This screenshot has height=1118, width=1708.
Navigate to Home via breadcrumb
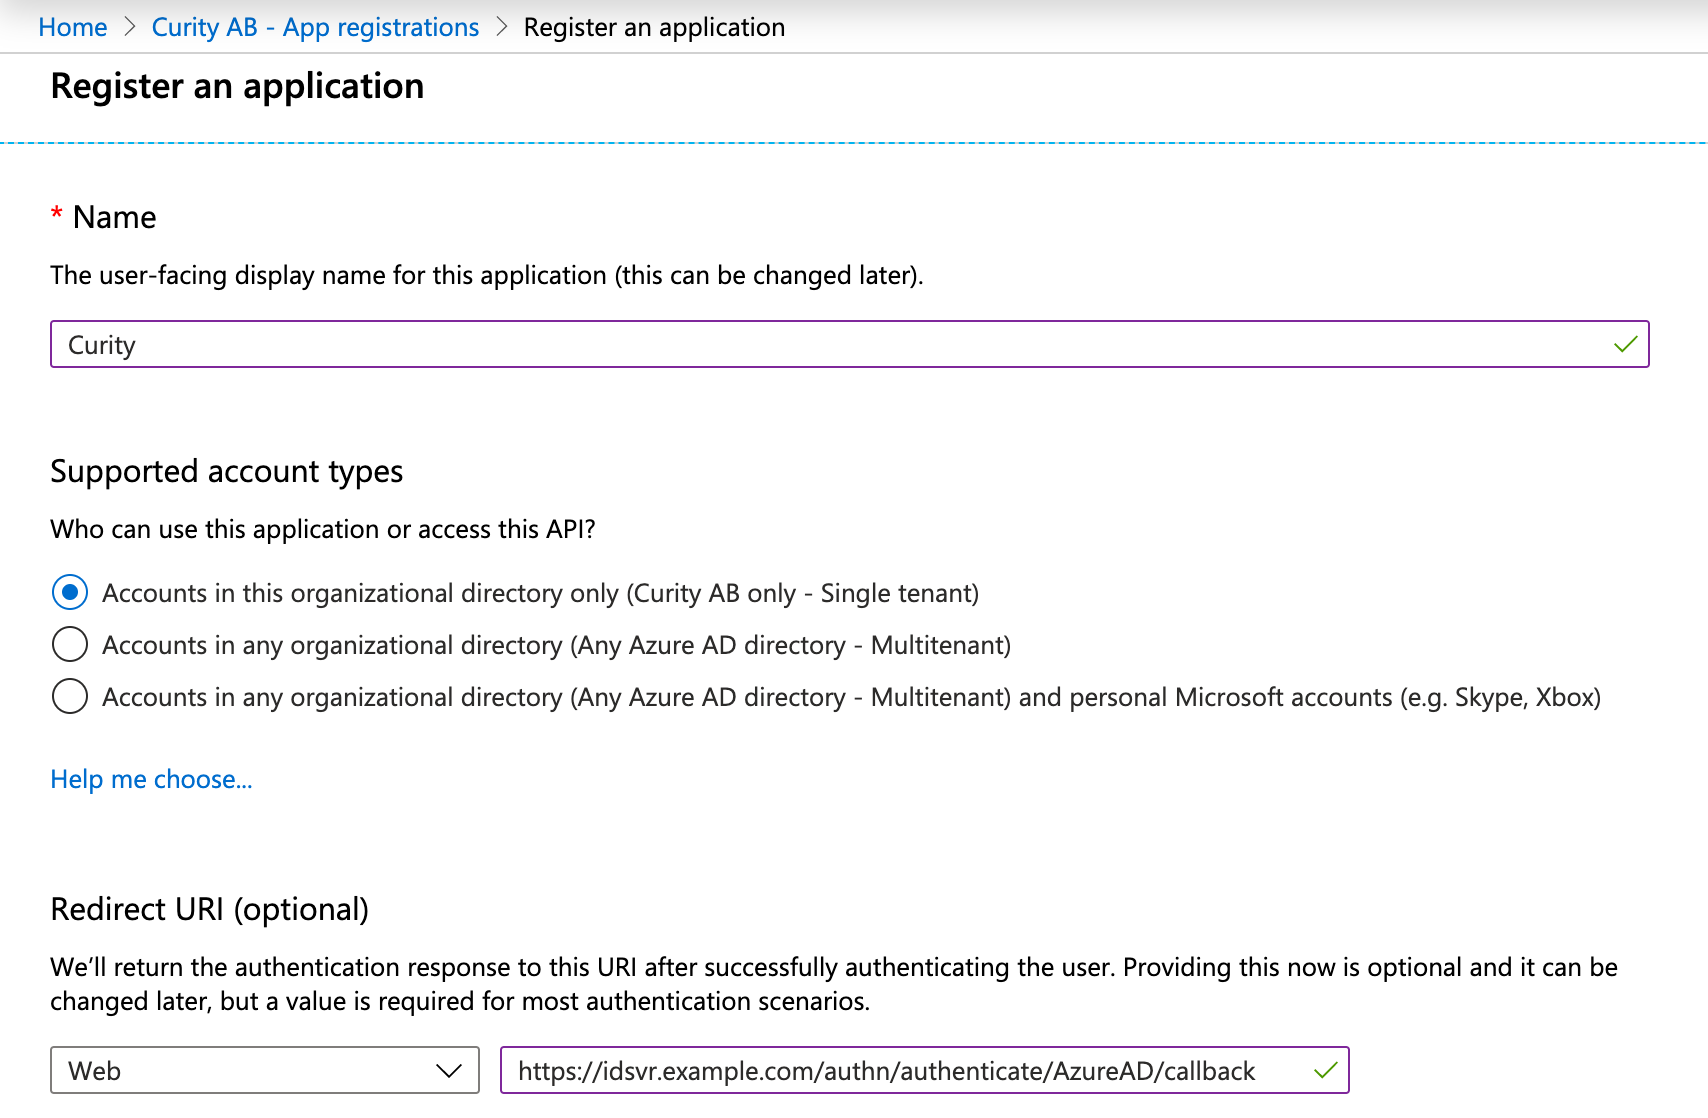pos(71,27)
